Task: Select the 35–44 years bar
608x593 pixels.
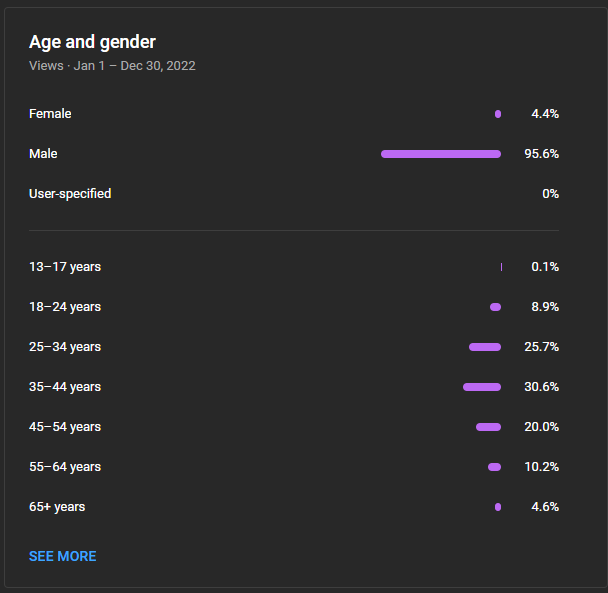Action: (482, 387)
